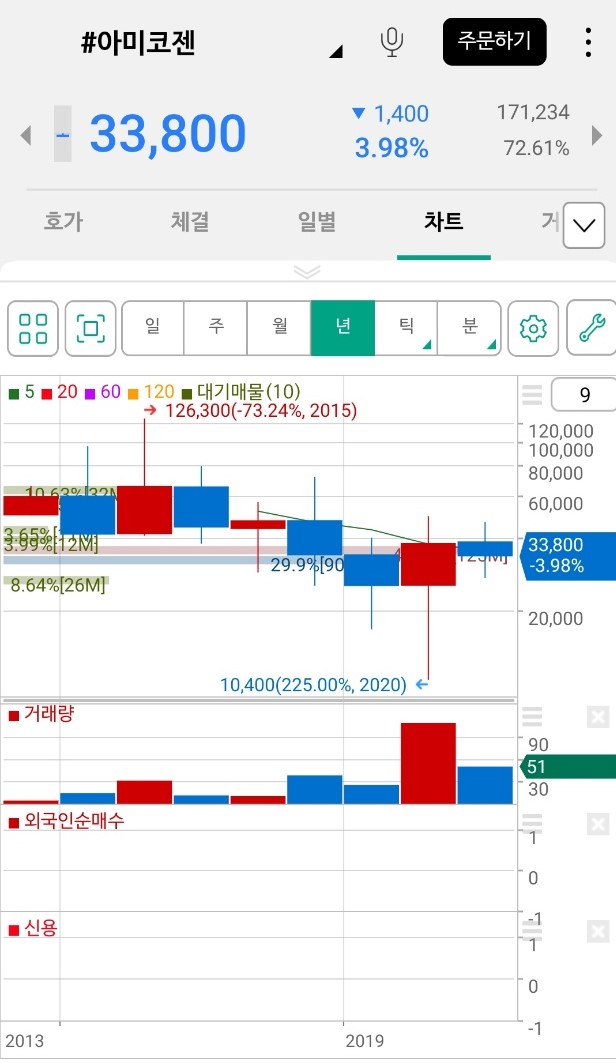
Task: Go to next stock with right arrow
Action: tap(596, 135)
